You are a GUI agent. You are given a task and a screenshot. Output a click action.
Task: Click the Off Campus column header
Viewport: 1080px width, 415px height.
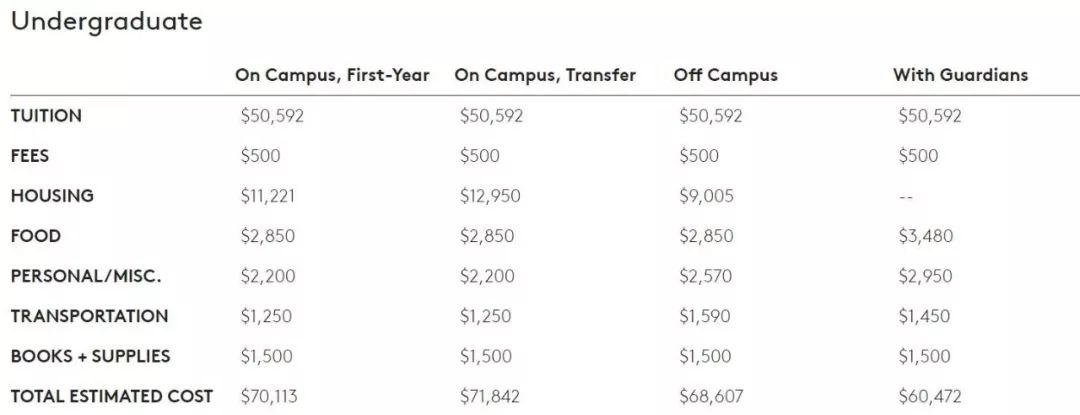click(x=725, y=75)
